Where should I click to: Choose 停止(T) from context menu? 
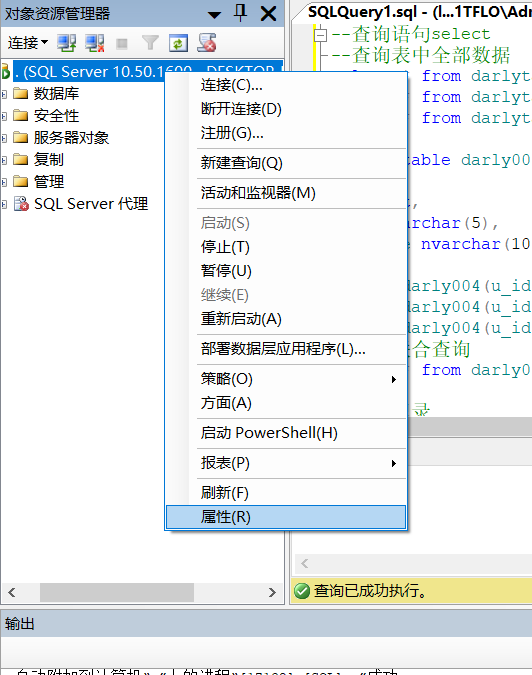286,248
